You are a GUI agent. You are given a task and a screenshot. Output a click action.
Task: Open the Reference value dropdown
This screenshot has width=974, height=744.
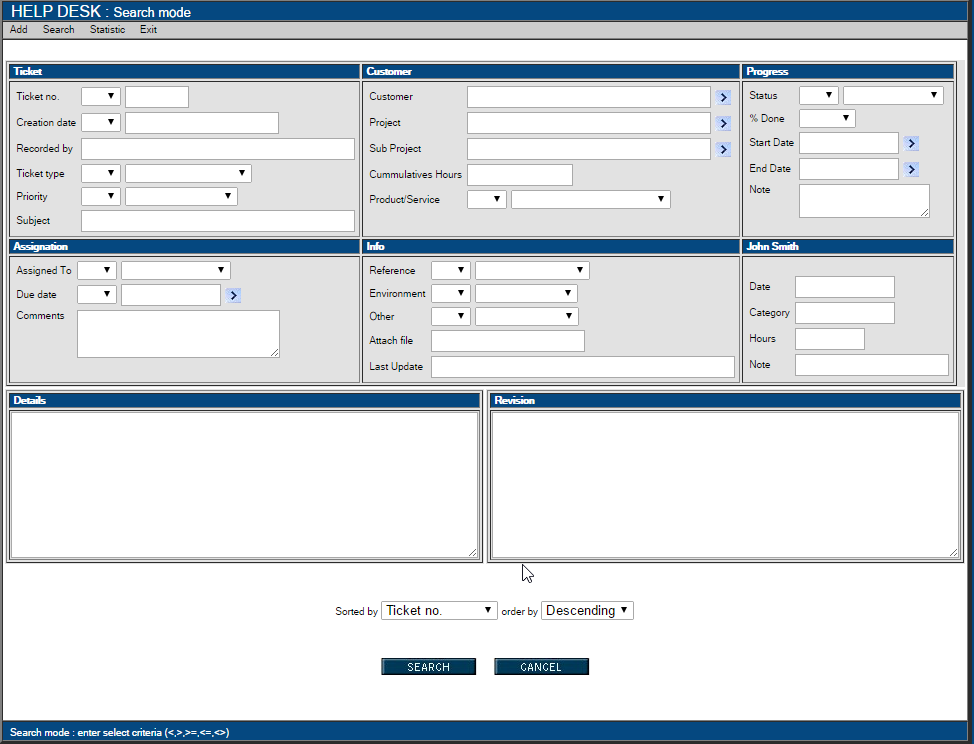click(x=532, y=270)
